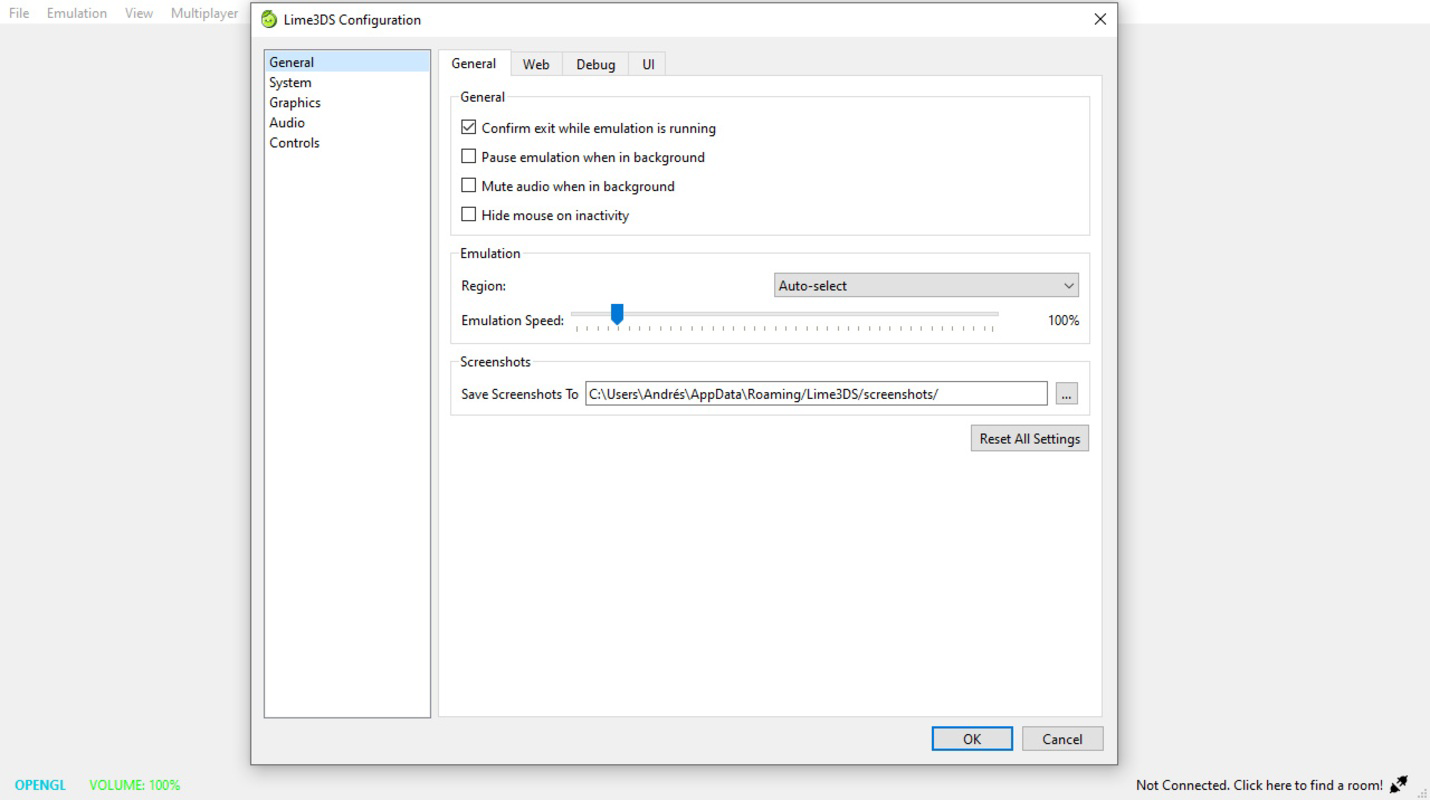Click the multiplayer connection icon in status bar
This screenshot has width=1430, height=800.
tap(1399, 785)
